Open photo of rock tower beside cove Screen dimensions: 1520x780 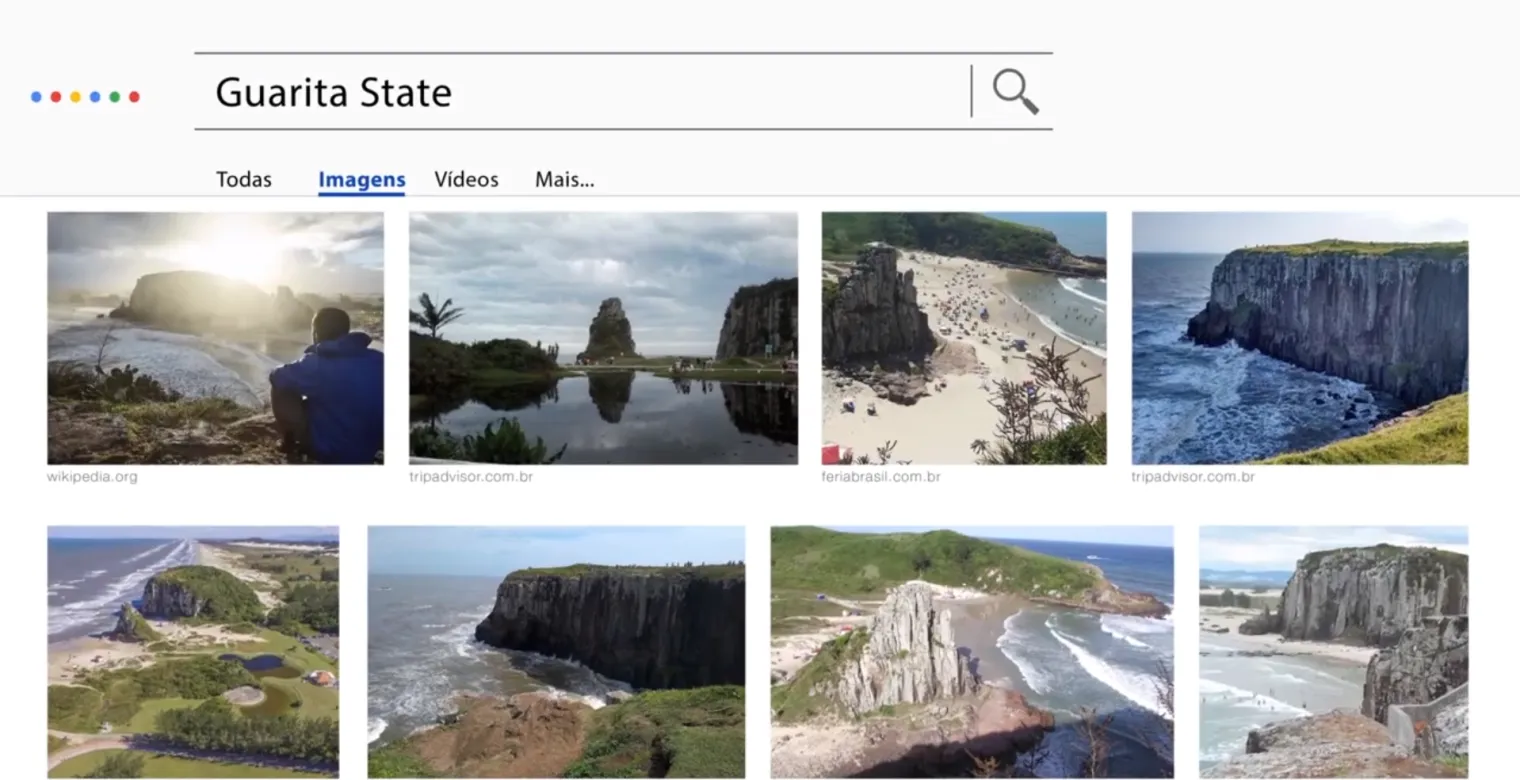[972, 652]
